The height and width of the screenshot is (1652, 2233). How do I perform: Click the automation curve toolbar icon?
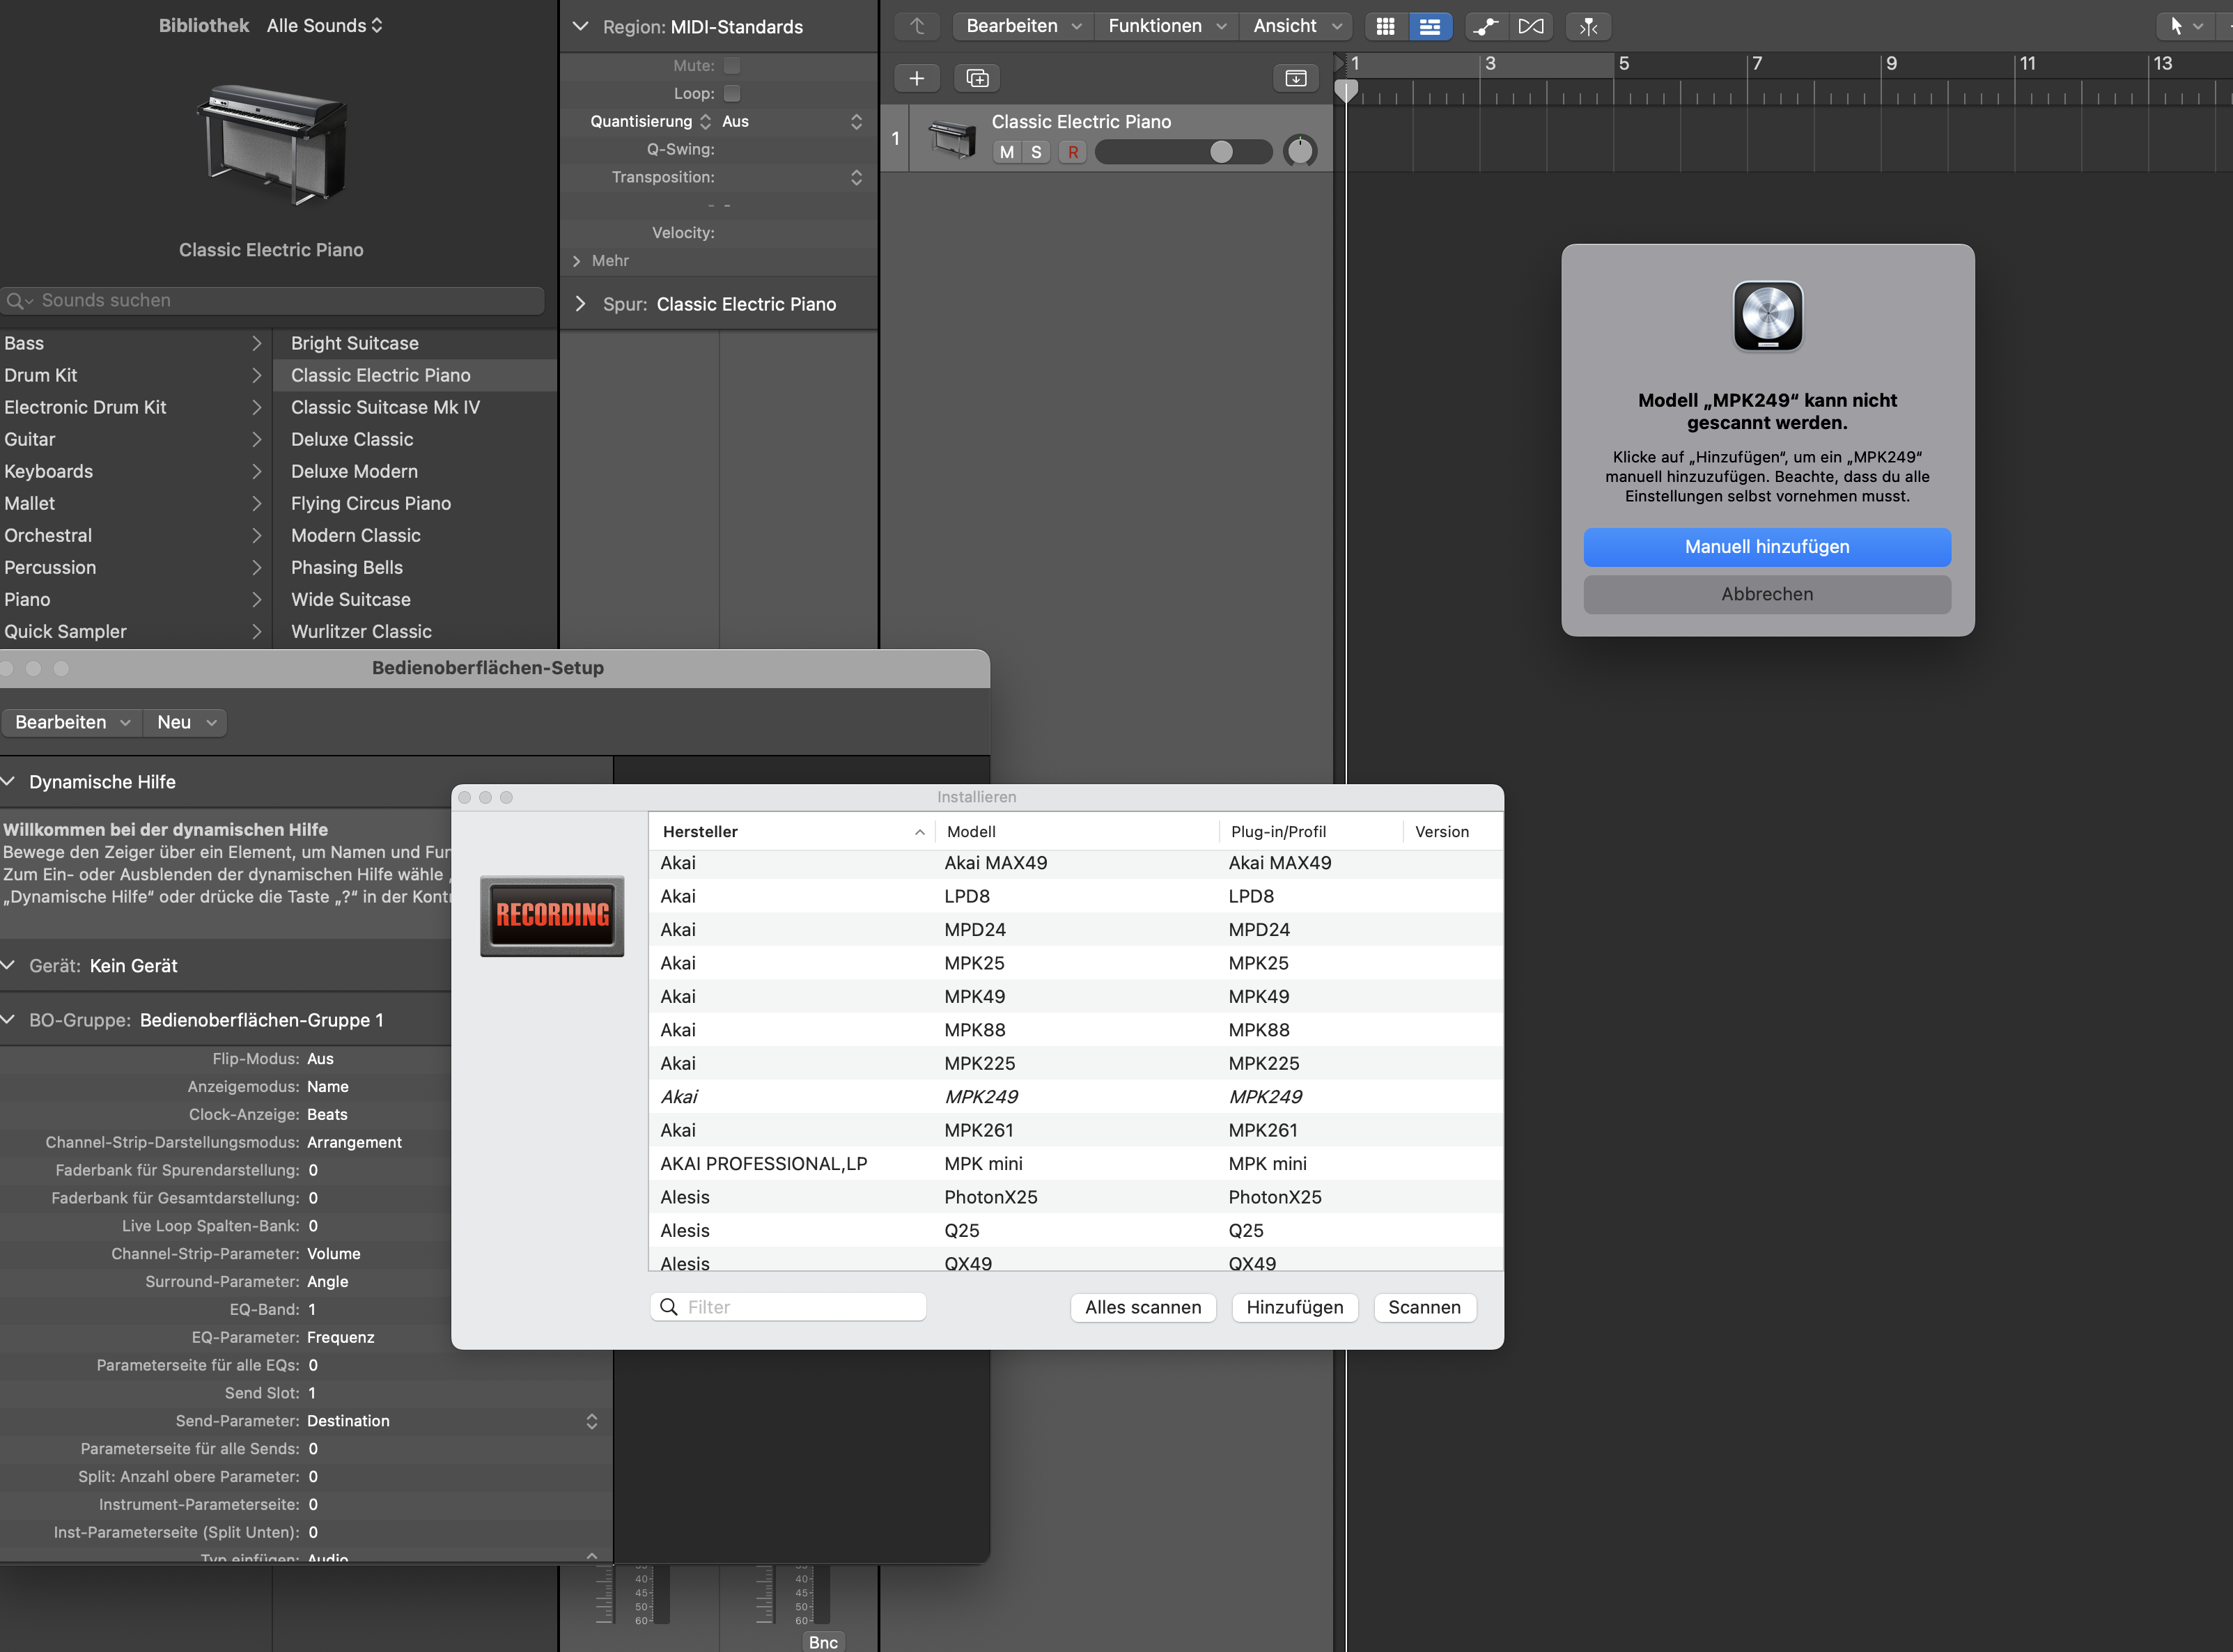coord(1486,27)
